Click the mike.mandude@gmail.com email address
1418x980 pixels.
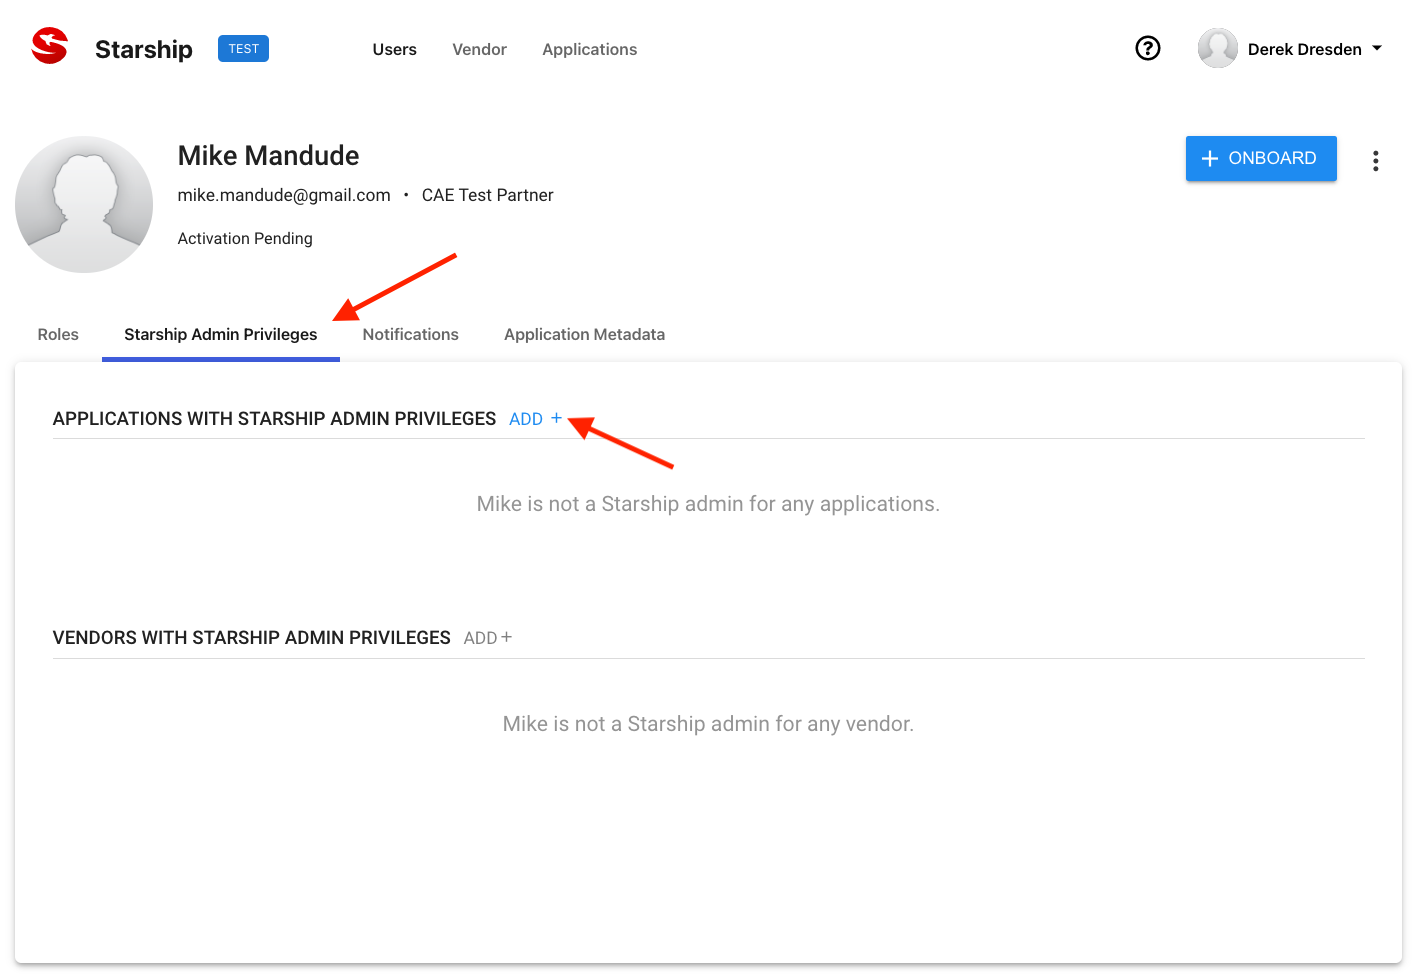coord(284,195)
